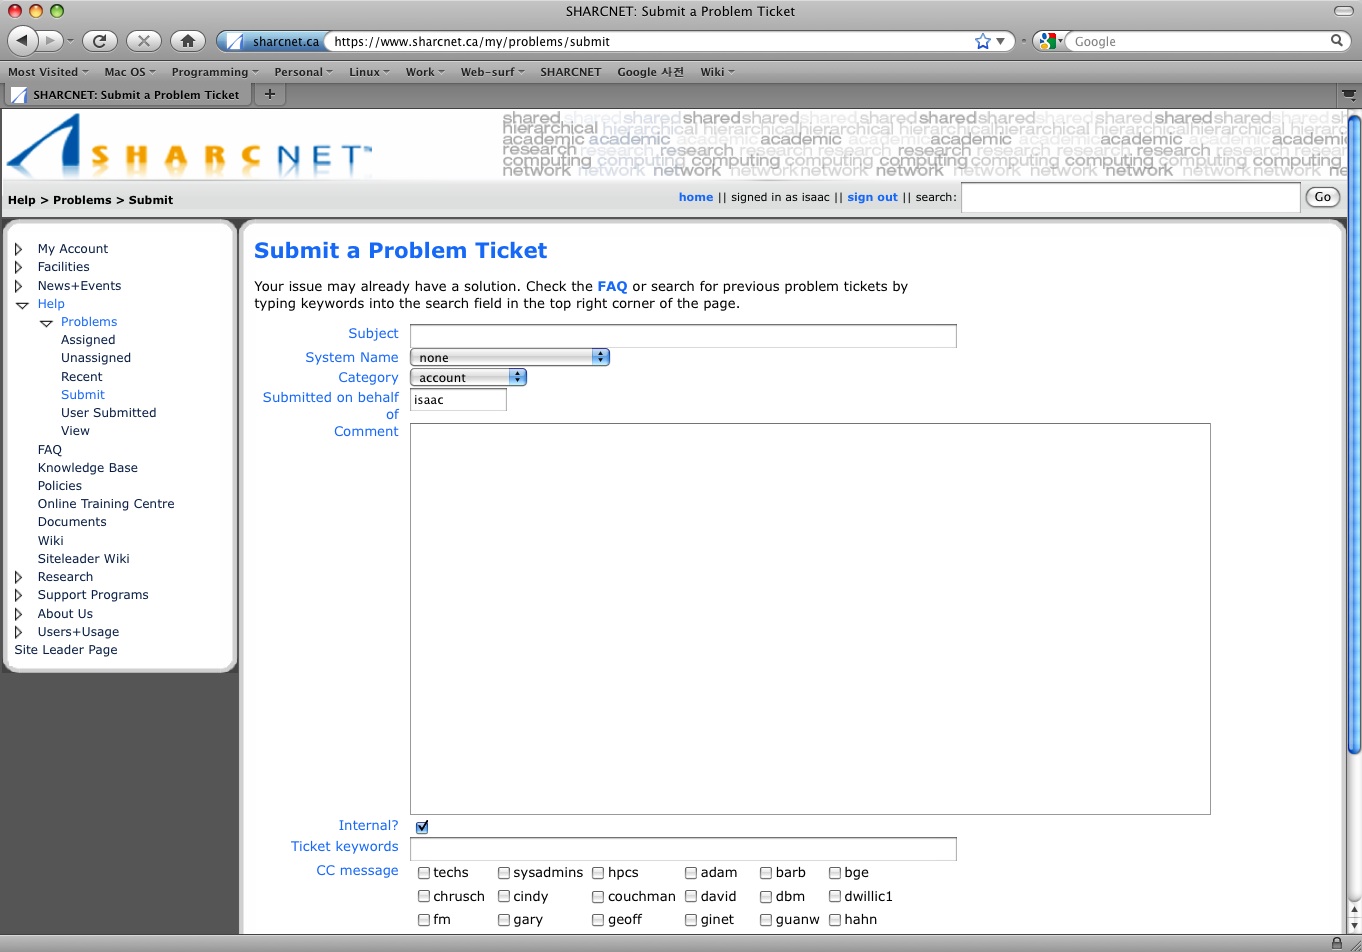1362x952 pixels.
Task: Expand the My Account tree item
Action: pyautogui.click(x=19, y=249)
